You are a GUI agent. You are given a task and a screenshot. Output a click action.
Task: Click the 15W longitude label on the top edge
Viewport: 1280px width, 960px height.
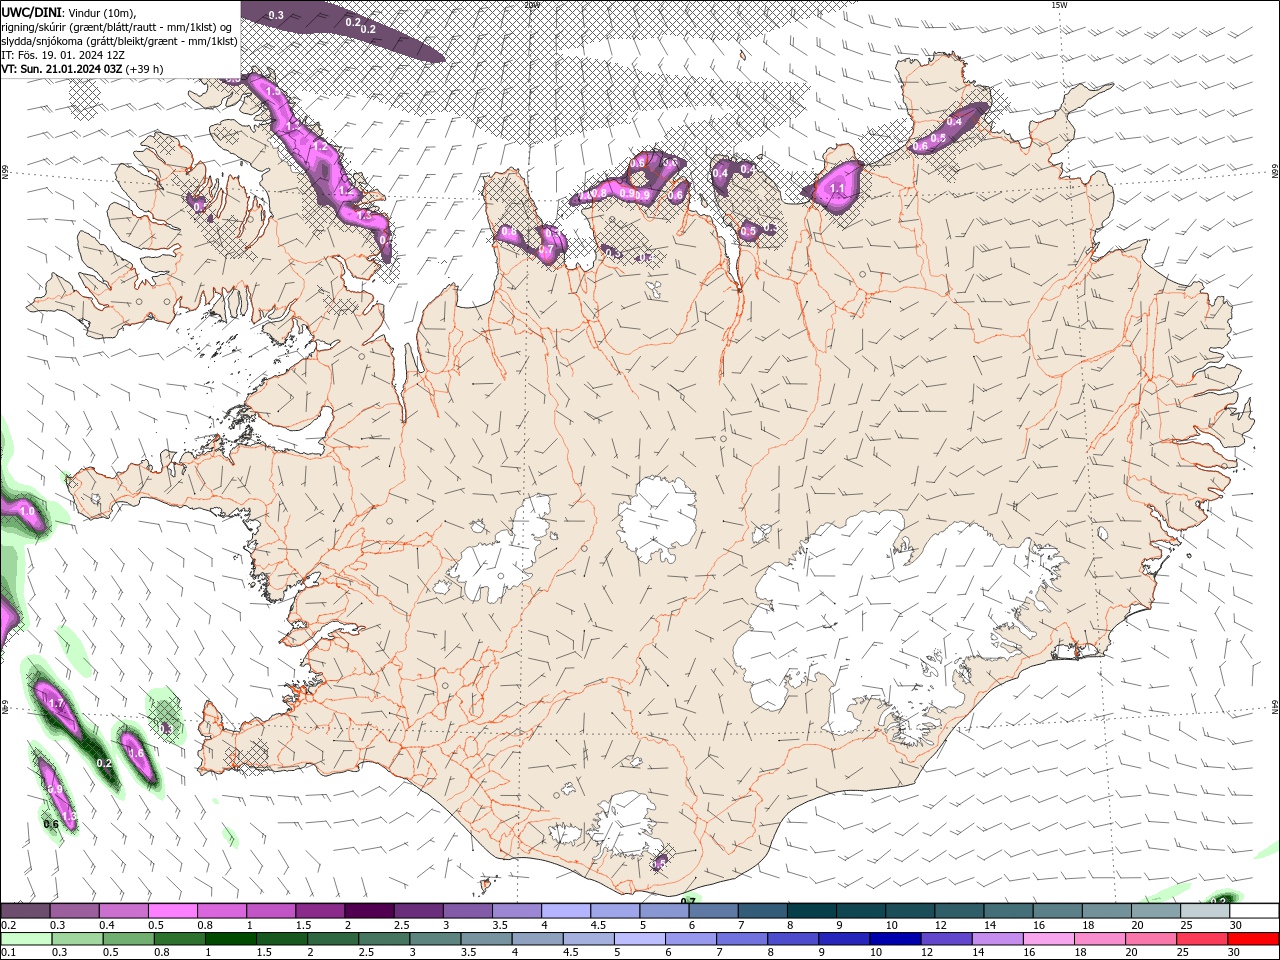tap(1059, 5)
